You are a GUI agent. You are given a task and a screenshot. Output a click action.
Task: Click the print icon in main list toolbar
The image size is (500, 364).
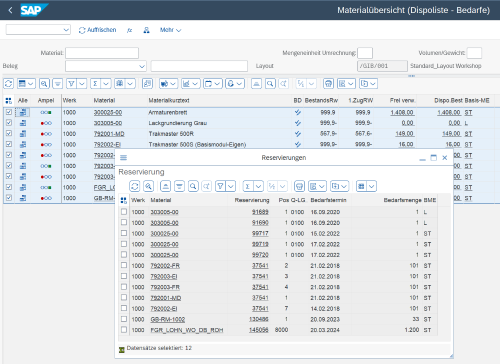point(328,83)
